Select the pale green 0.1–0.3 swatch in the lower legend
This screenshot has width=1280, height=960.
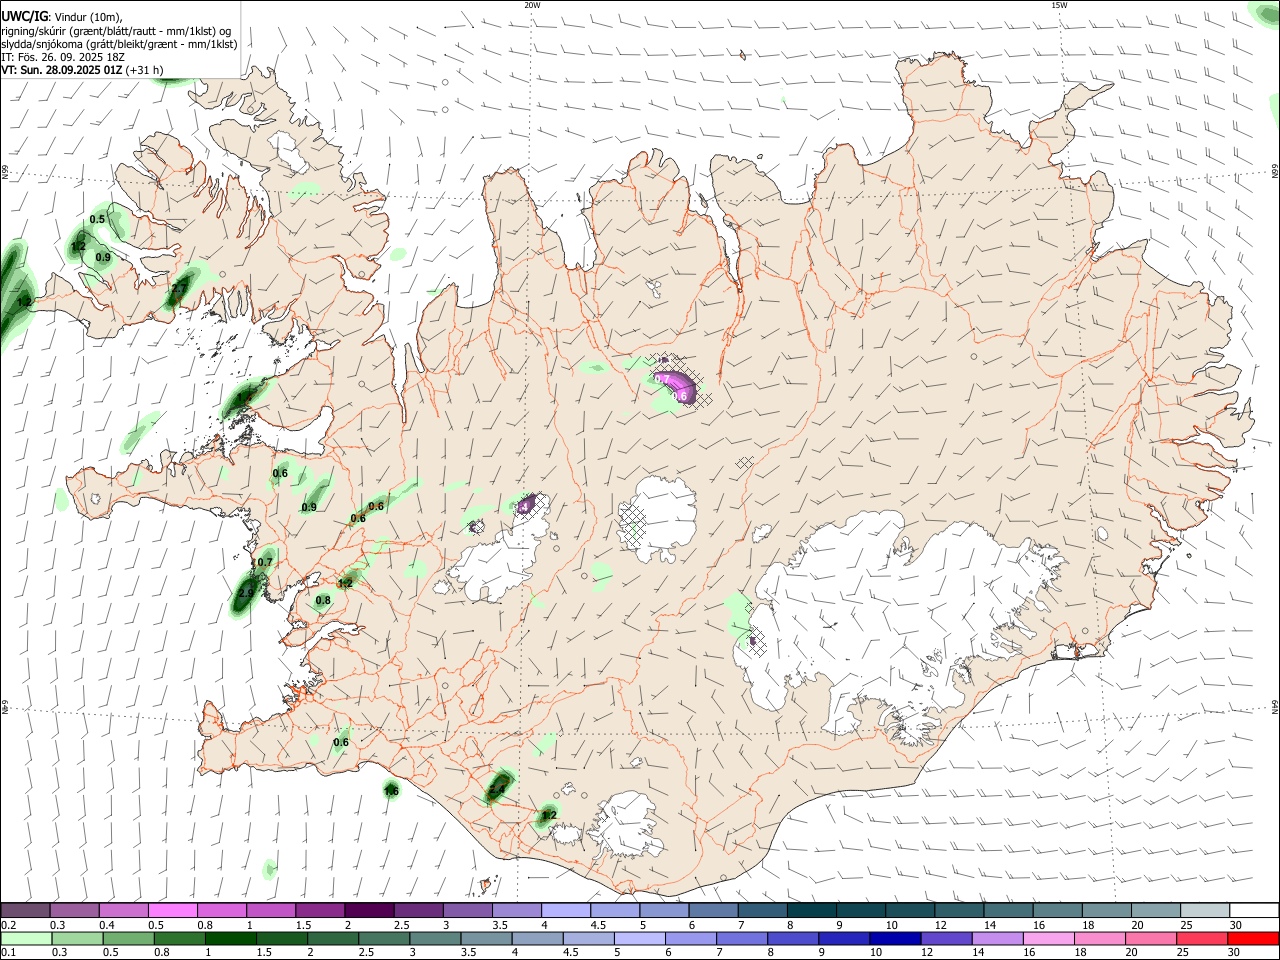(x=26, y=938)
